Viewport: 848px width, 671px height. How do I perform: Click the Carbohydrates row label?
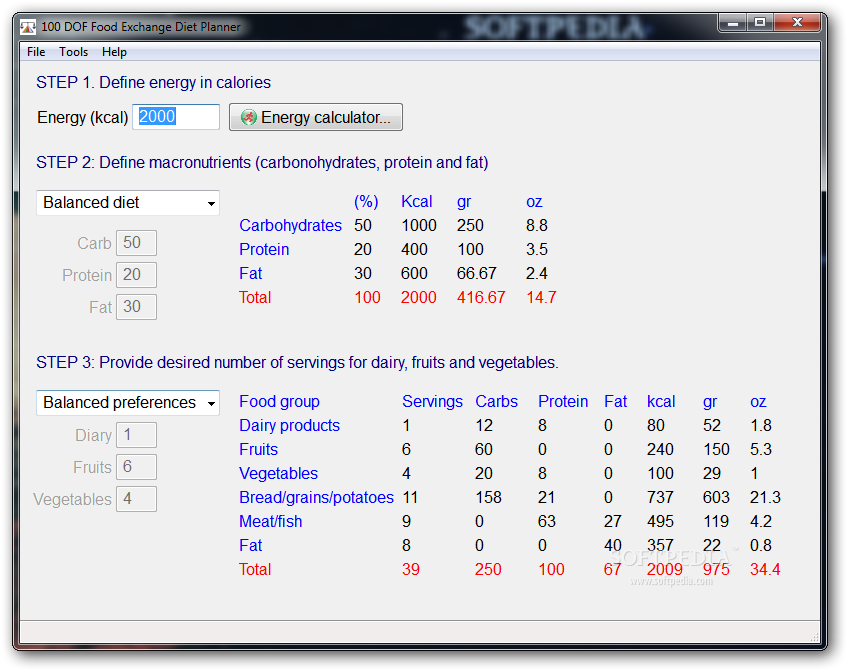290,225
